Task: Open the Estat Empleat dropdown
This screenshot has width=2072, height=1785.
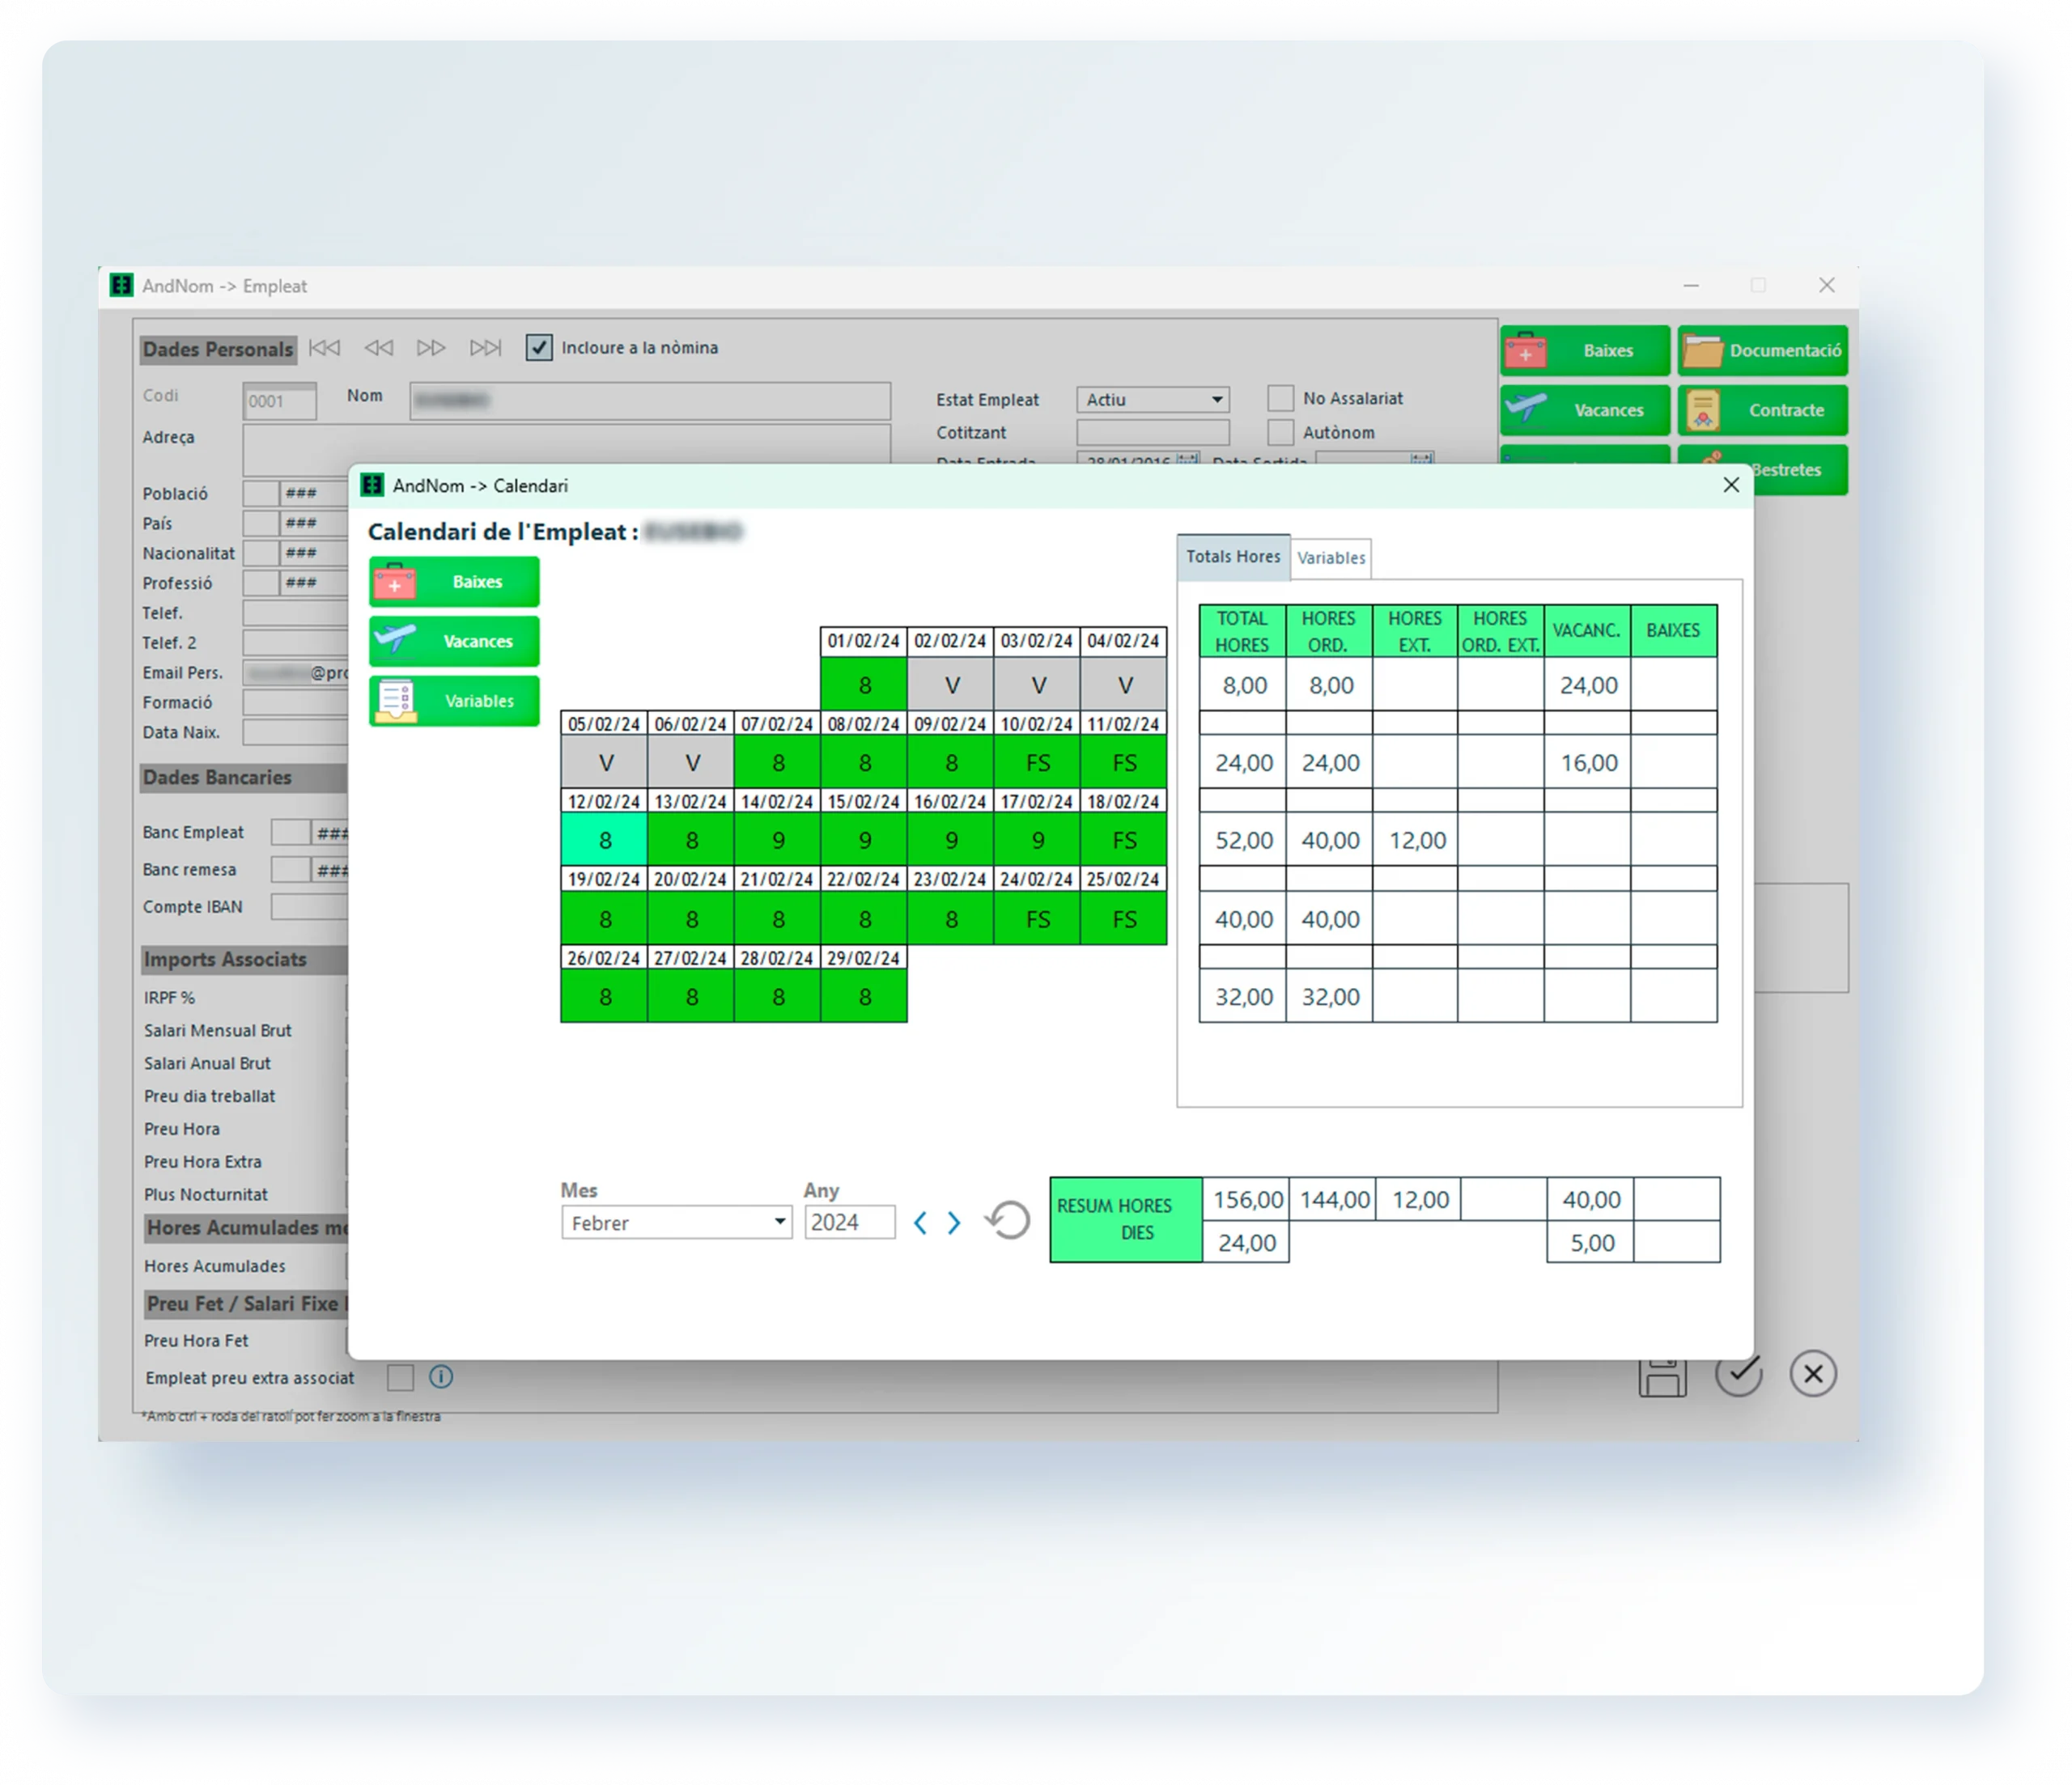Action: (1216, 399)
